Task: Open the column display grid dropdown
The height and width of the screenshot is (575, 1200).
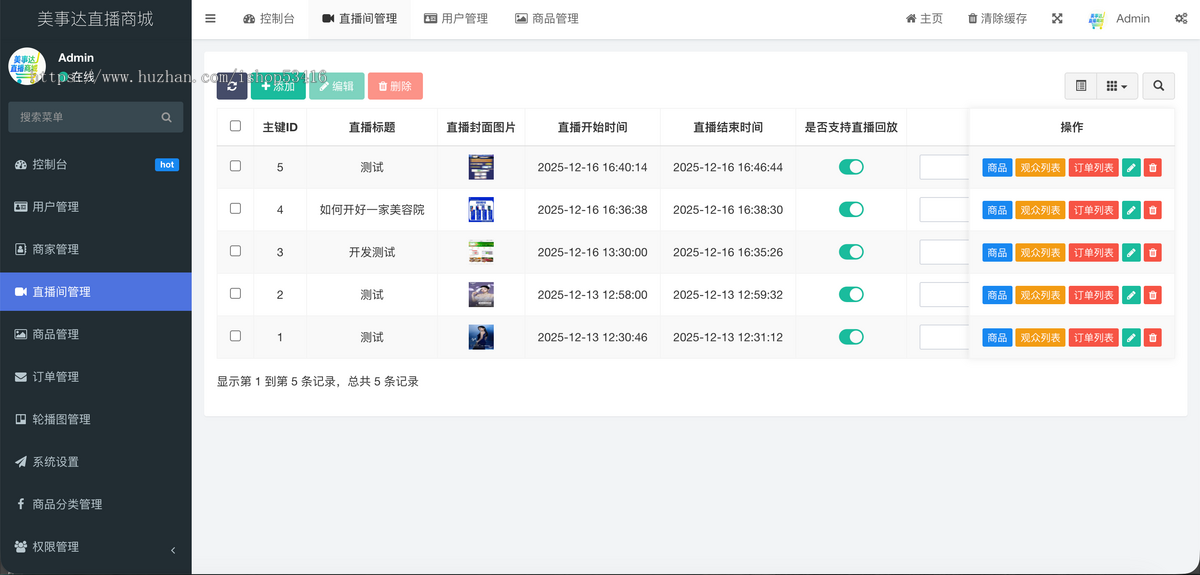Action: (1117, 87)
